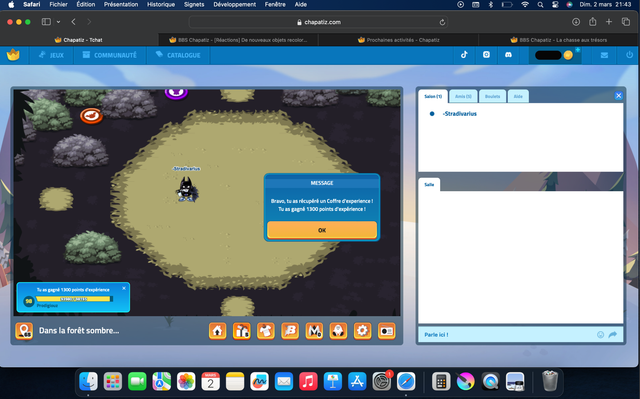Close the chat side panel
This screenshot has height=399, width=640.
click(x=618, y=95)
